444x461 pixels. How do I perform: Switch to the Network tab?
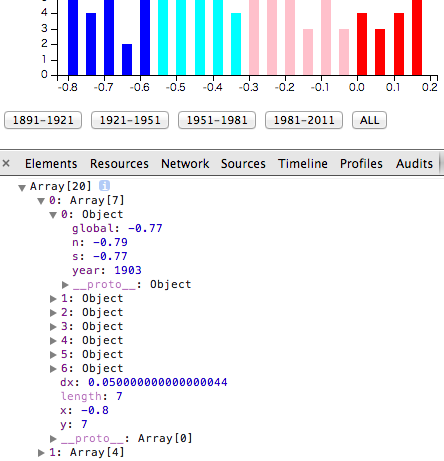click(x=185, y=164)
